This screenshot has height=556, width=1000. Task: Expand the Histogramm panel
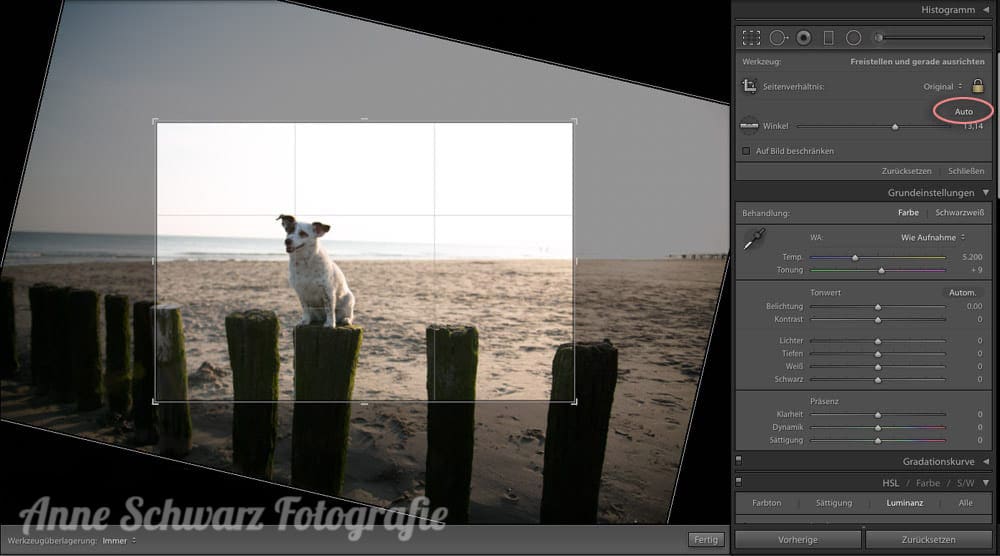[x=986, y=10]
